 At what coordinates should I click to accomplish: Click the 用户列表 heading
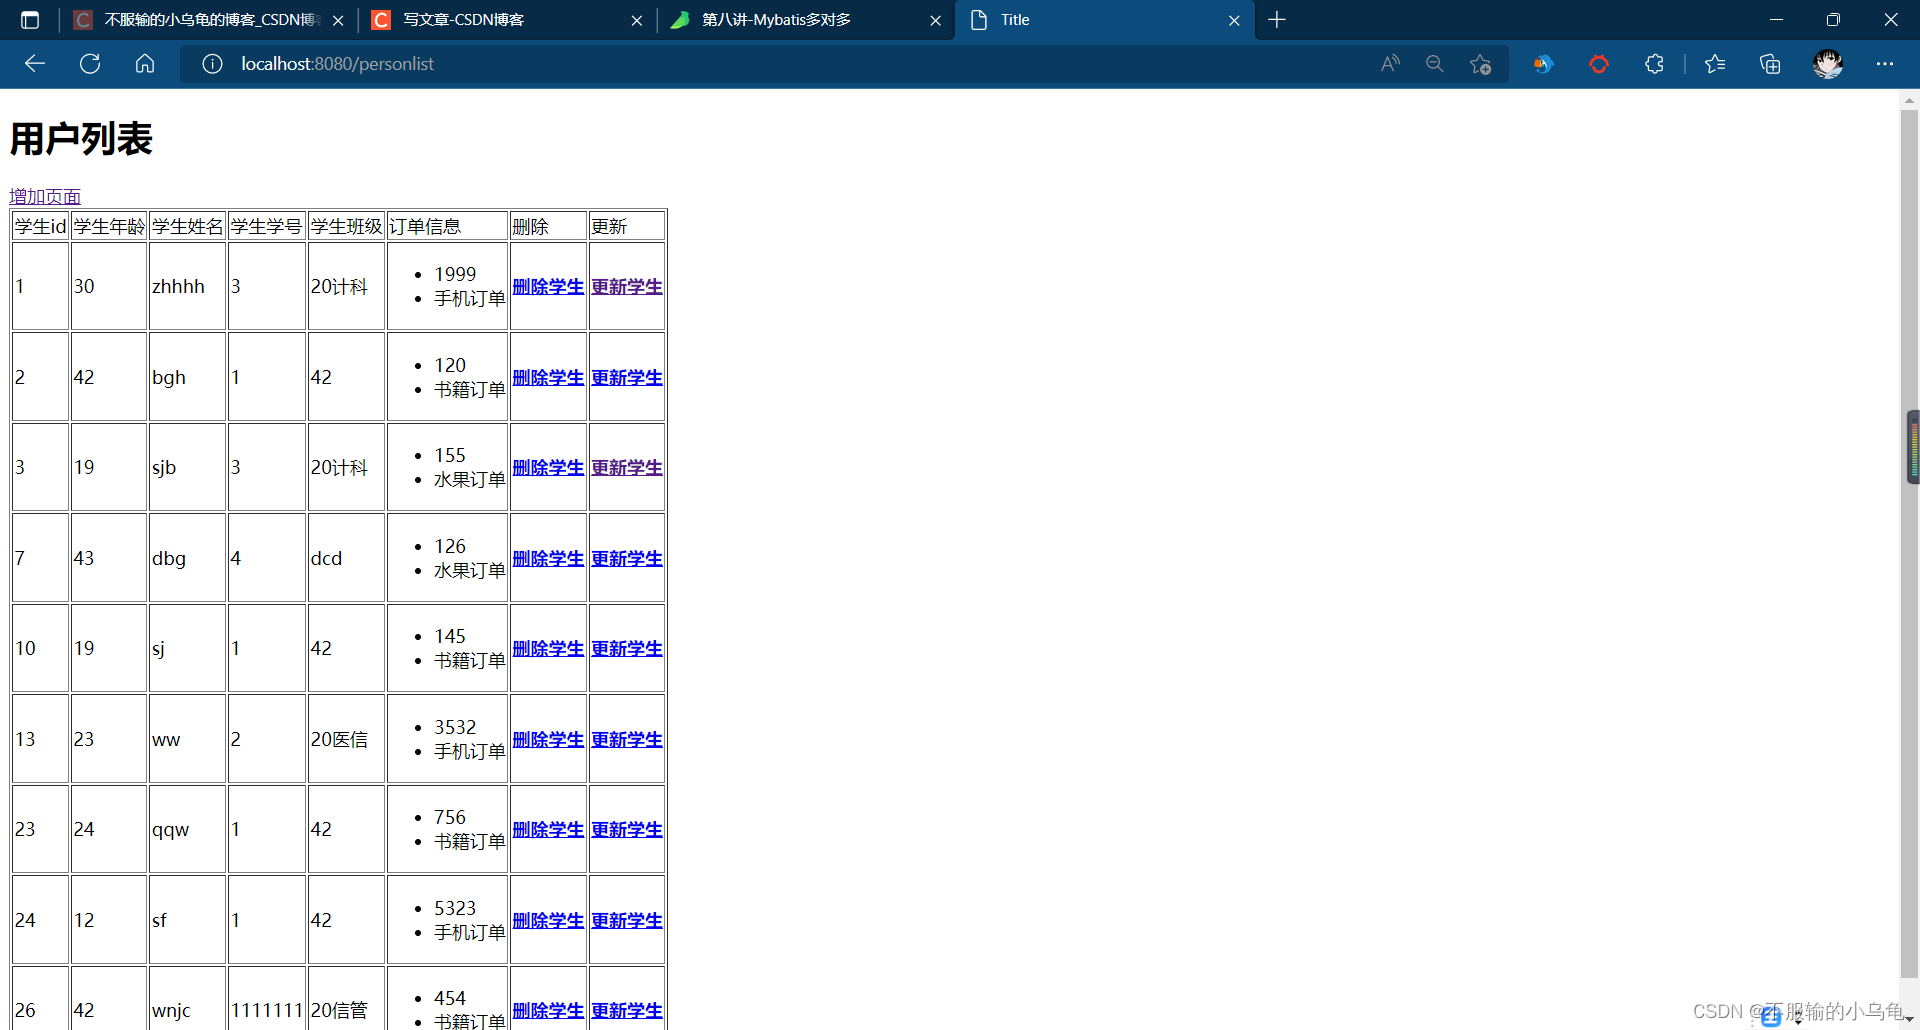81,139
